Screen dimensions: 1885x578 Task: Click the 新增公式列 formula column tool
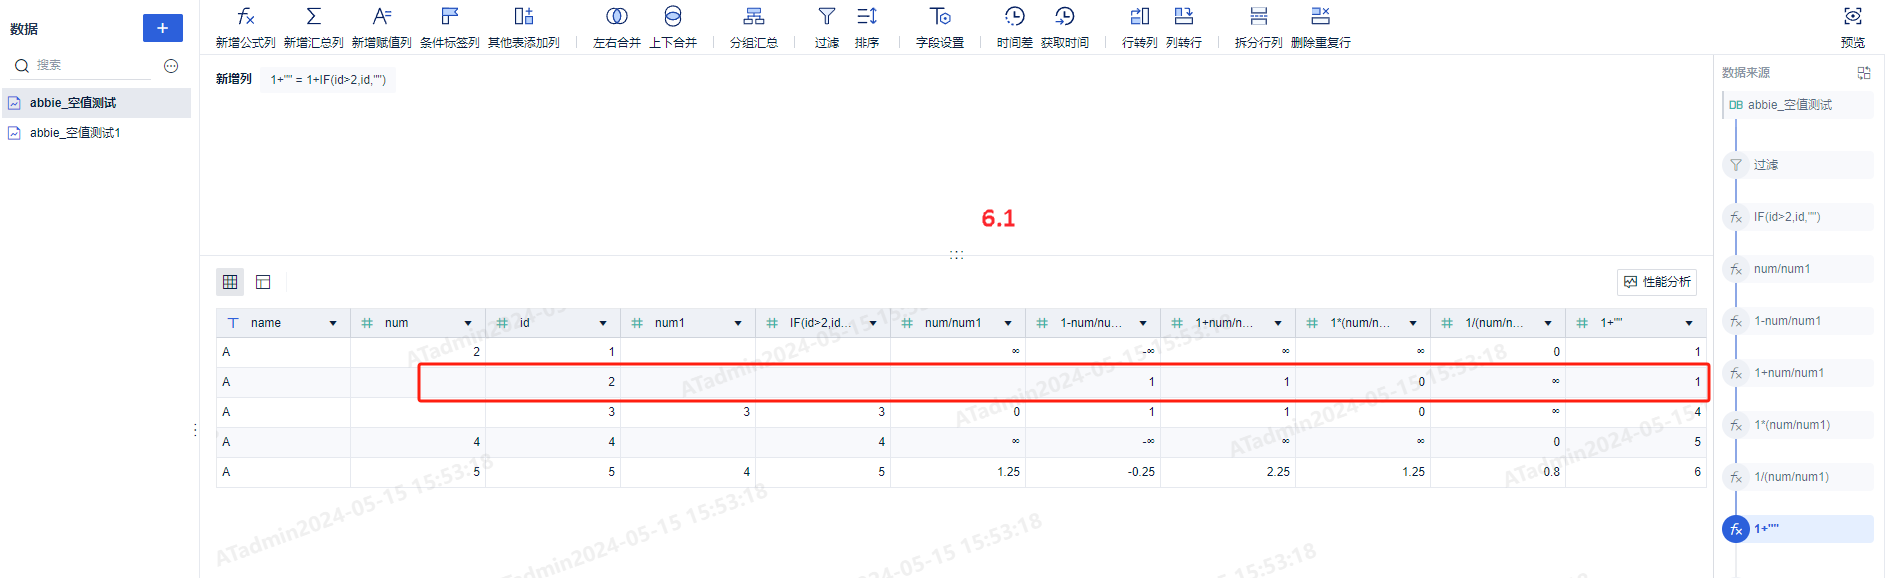coord(245,27)
